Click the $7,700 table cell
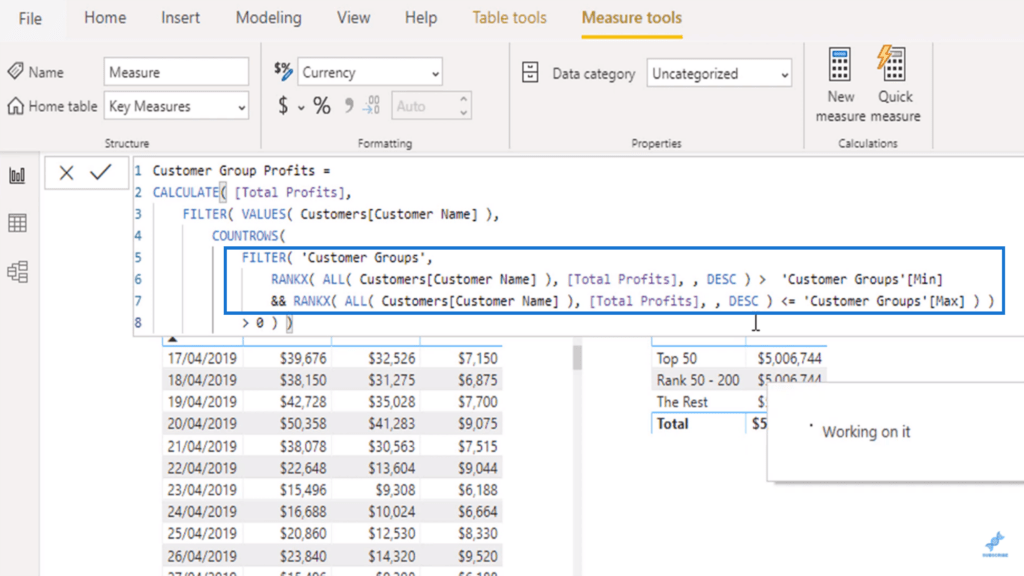 coord(477,402)
